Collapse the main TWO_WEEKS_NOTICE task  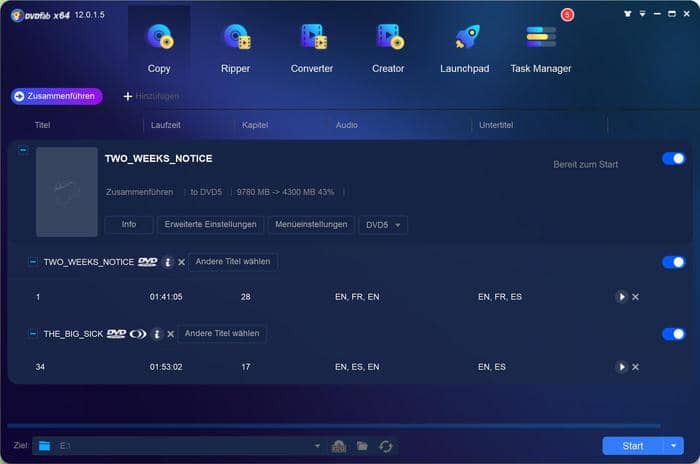pos(23,150)
